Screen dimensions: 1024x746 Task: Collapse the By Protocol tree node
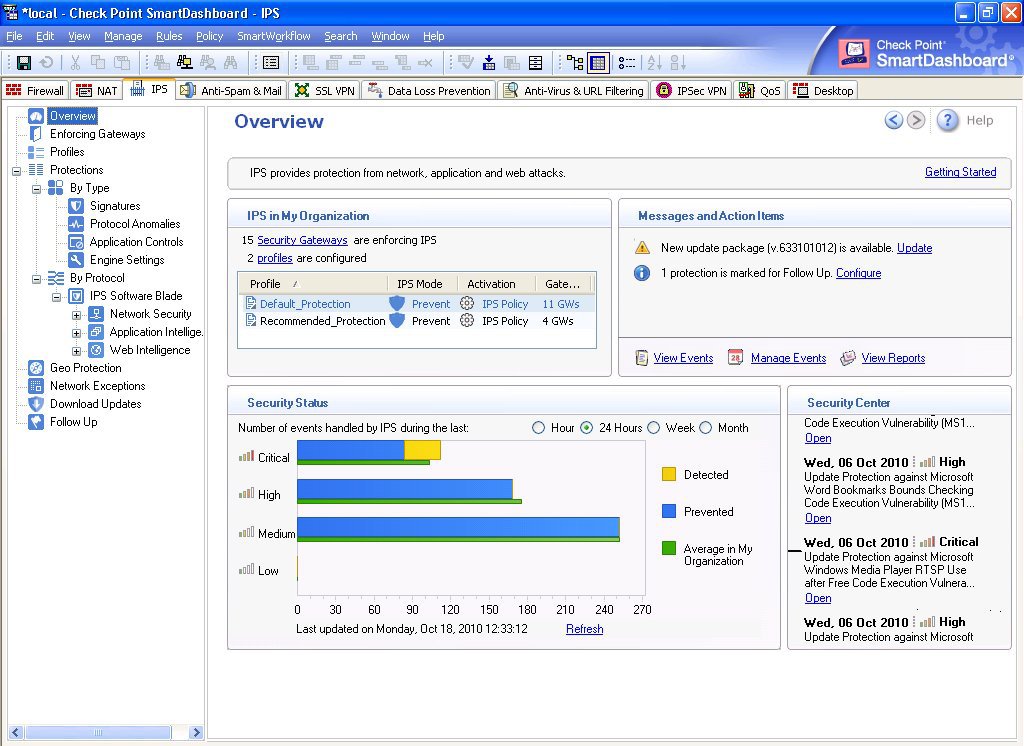coord(37,278)
